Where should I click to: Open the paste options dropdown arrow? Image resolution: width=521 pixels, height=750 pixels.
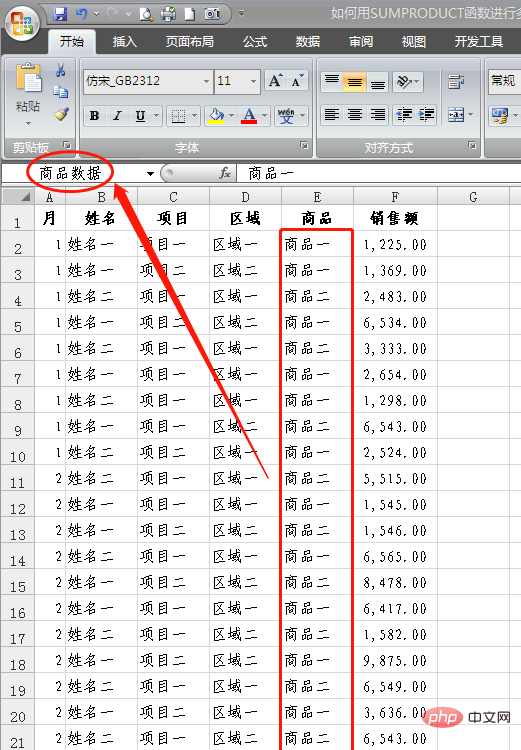point(28,123)
